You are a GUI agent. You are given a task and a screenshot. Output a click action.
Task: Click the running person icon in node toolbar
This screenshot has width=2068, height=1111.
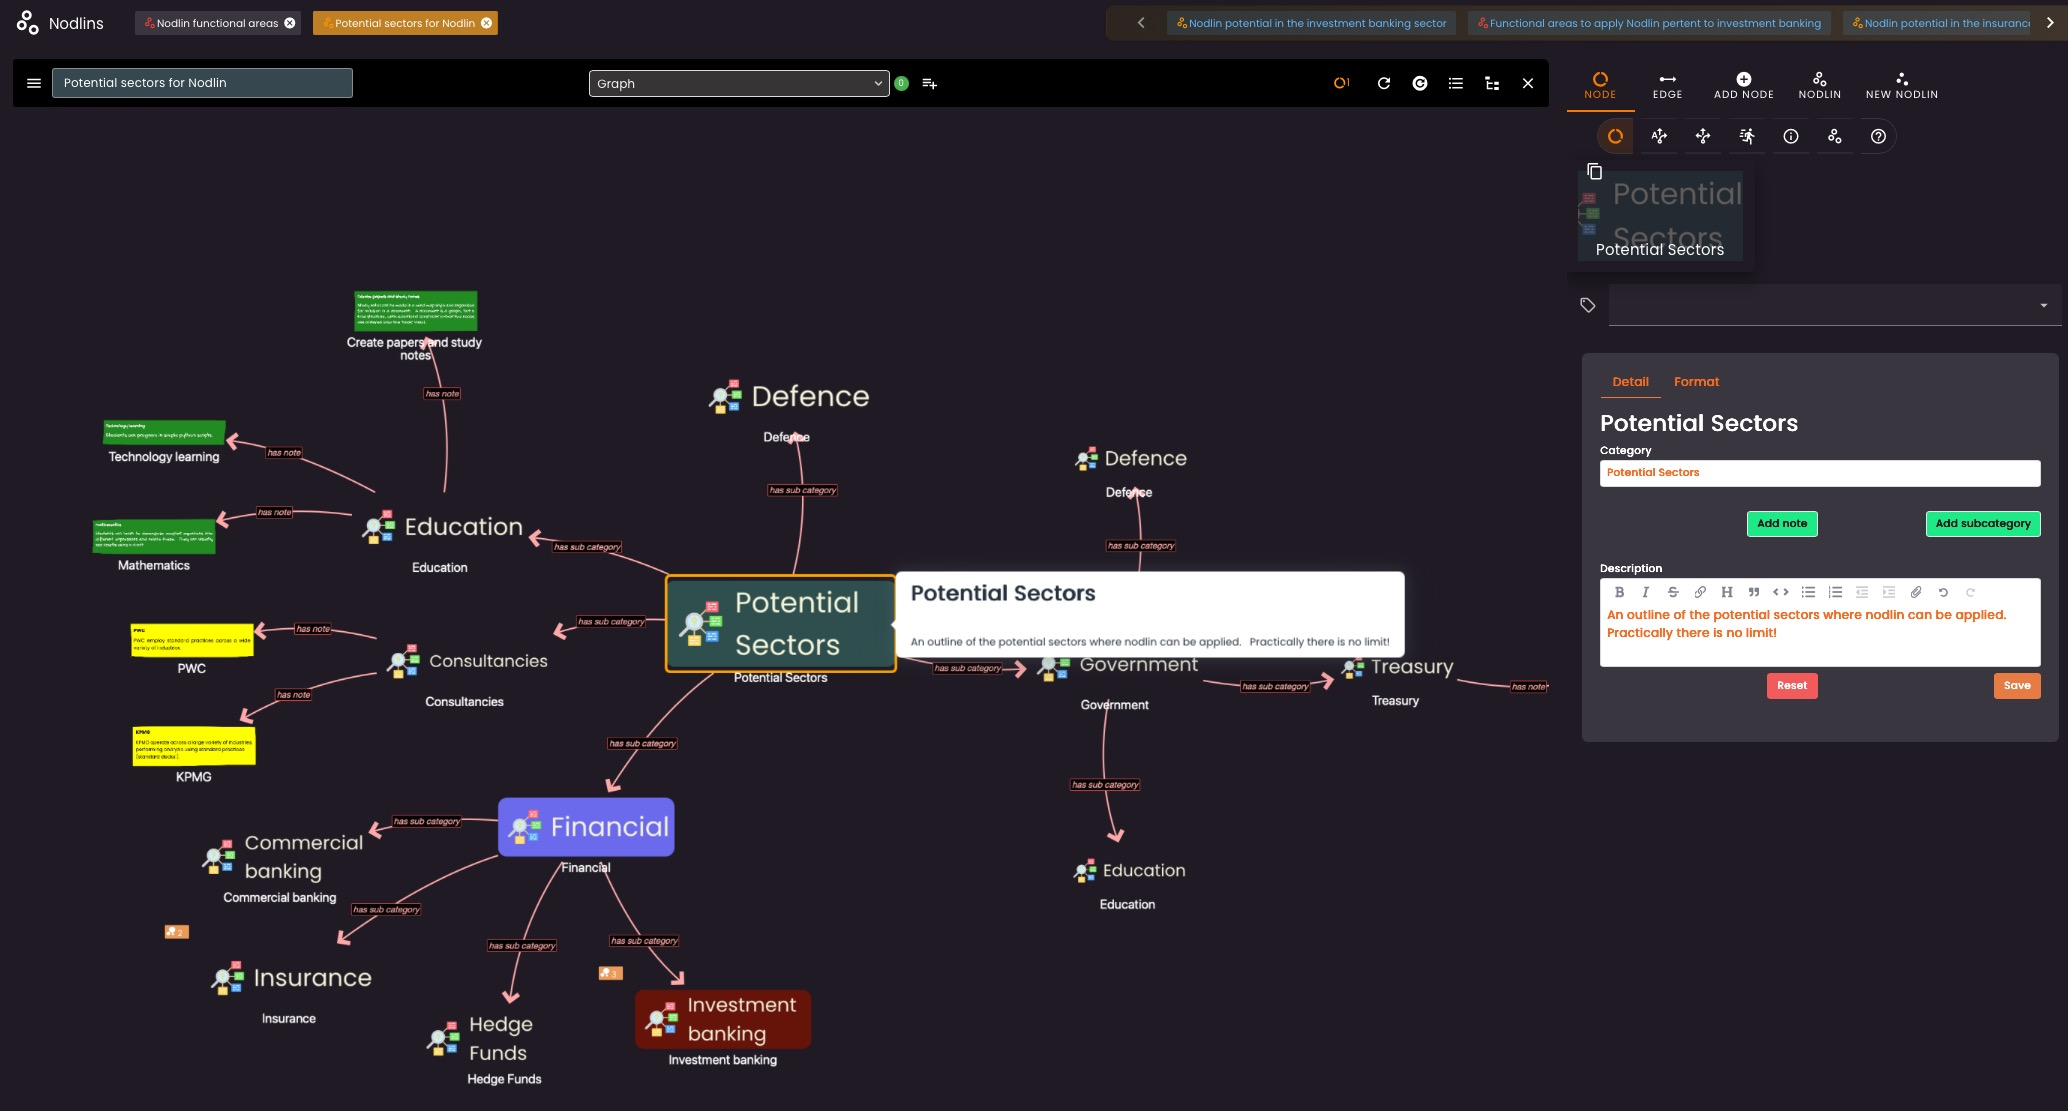tap(1747, 137)
